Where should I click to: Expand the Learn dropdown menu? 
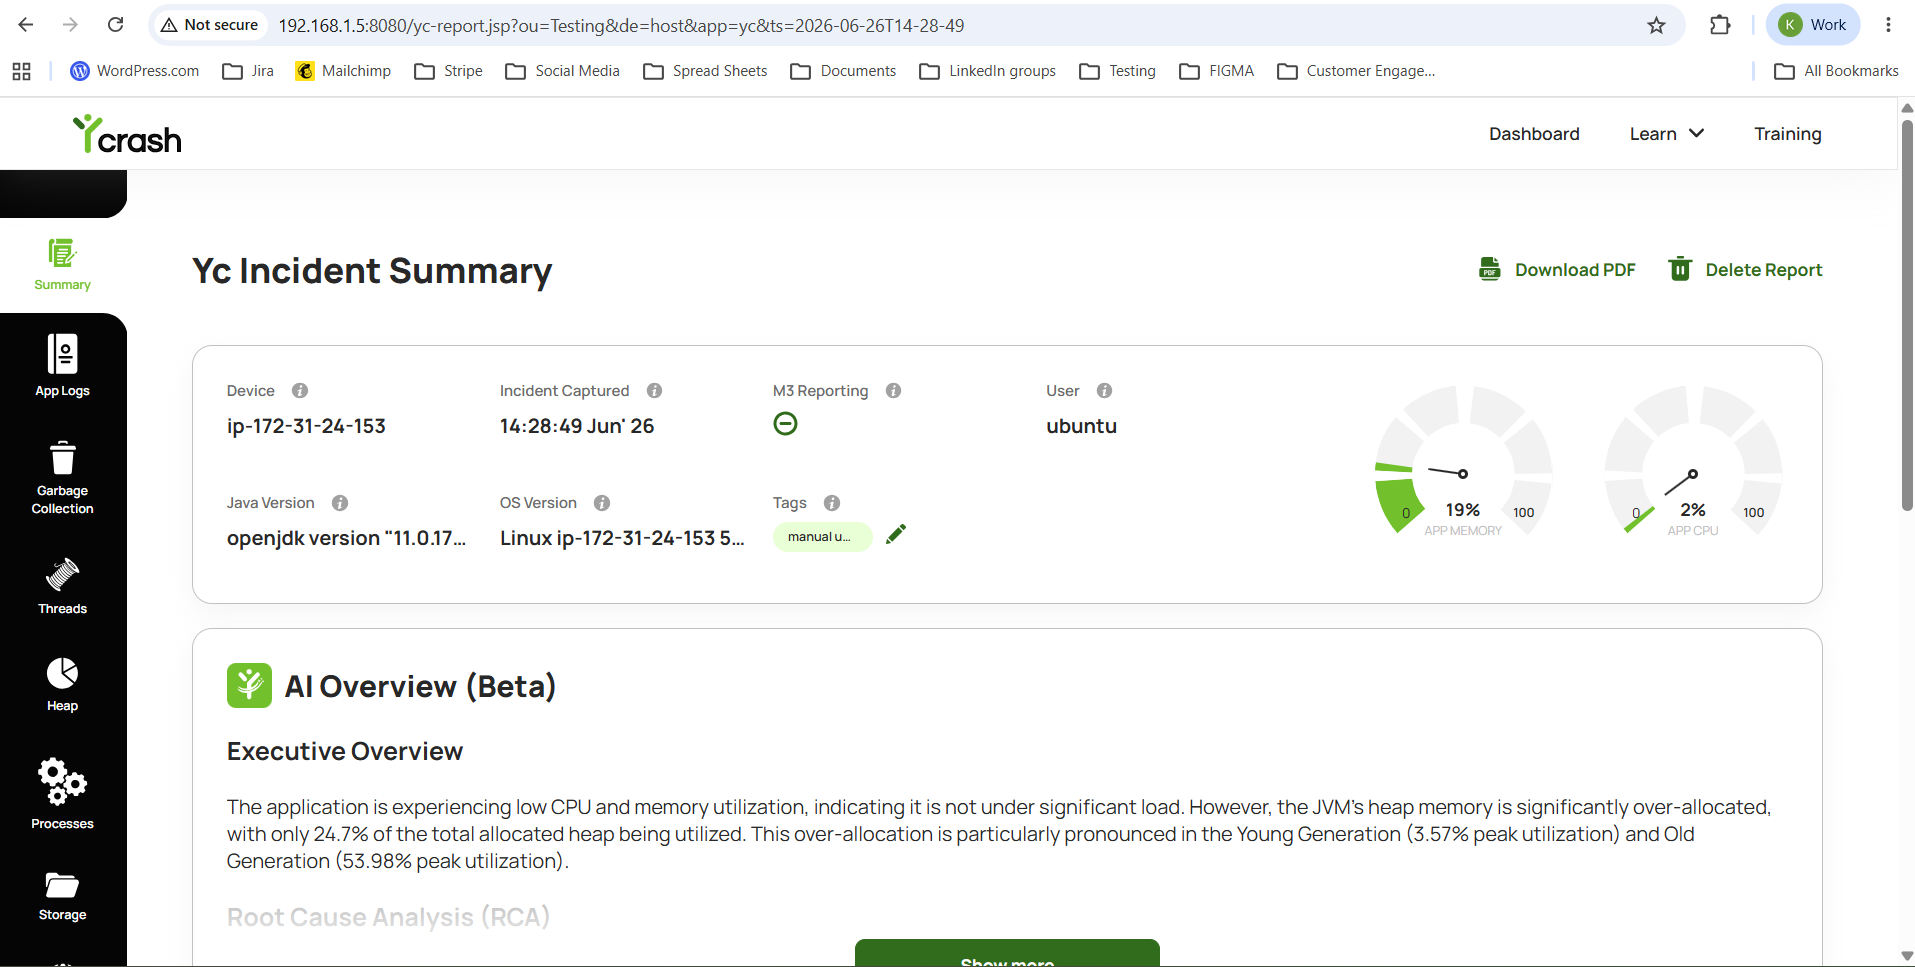(1667, 134)
